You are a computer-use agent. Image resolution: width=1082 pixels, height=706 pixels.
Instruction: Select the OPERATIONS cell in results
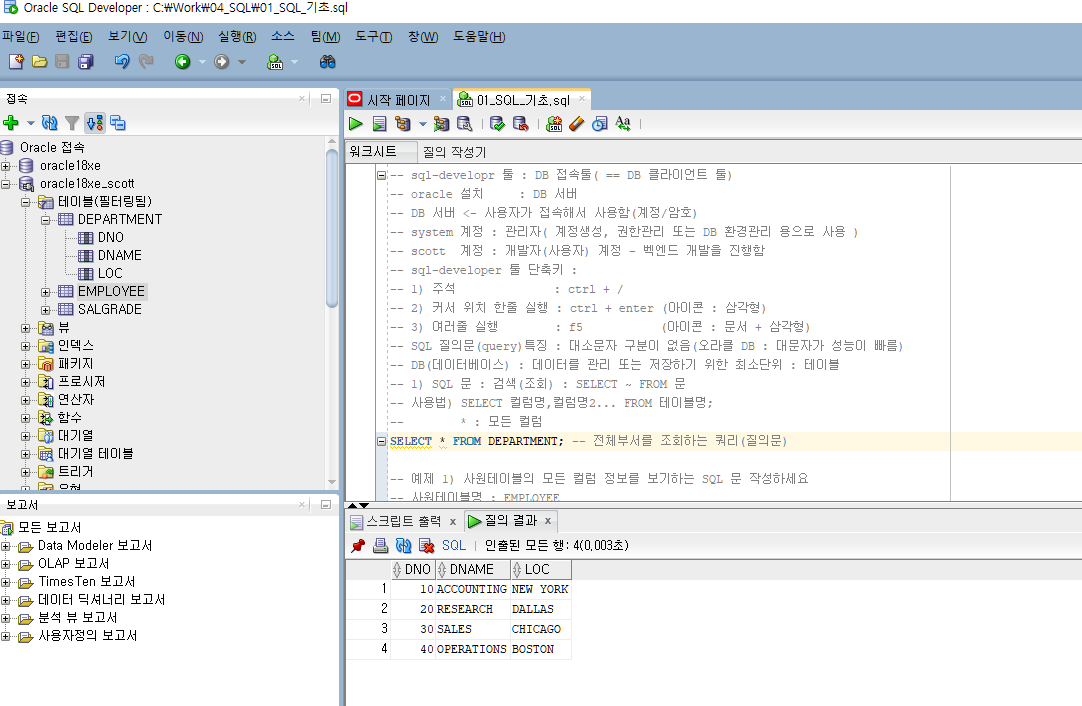[472, 649]
